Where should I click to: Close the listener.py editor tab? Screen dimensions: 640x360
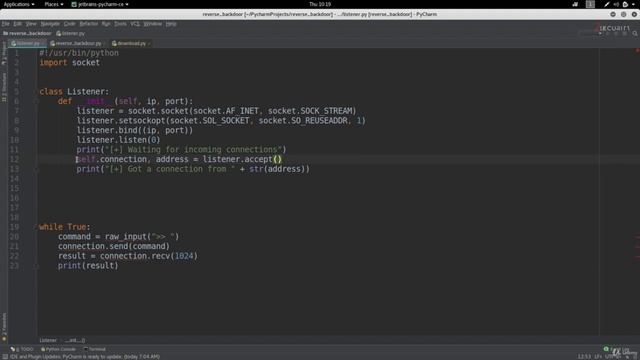[43, 44]
